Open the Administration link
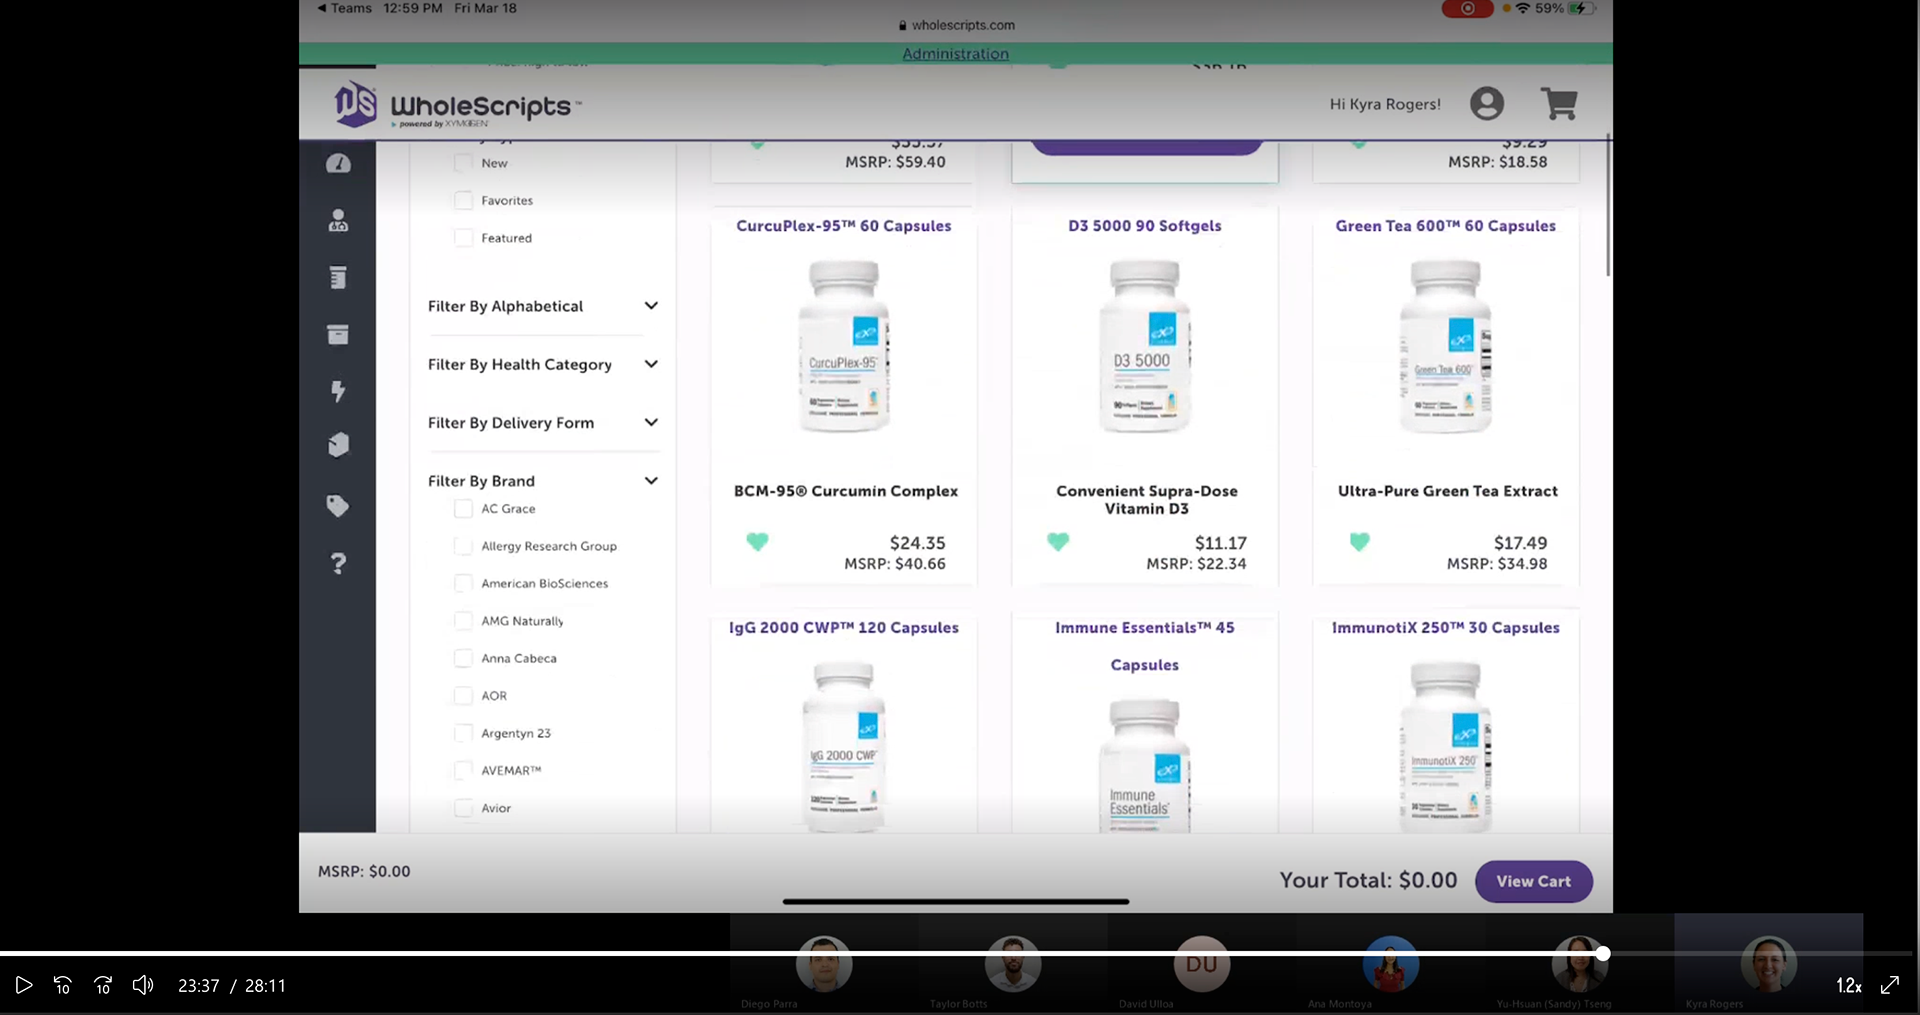Screen dimensions: 1920x1015 click(x=955, y=54)
